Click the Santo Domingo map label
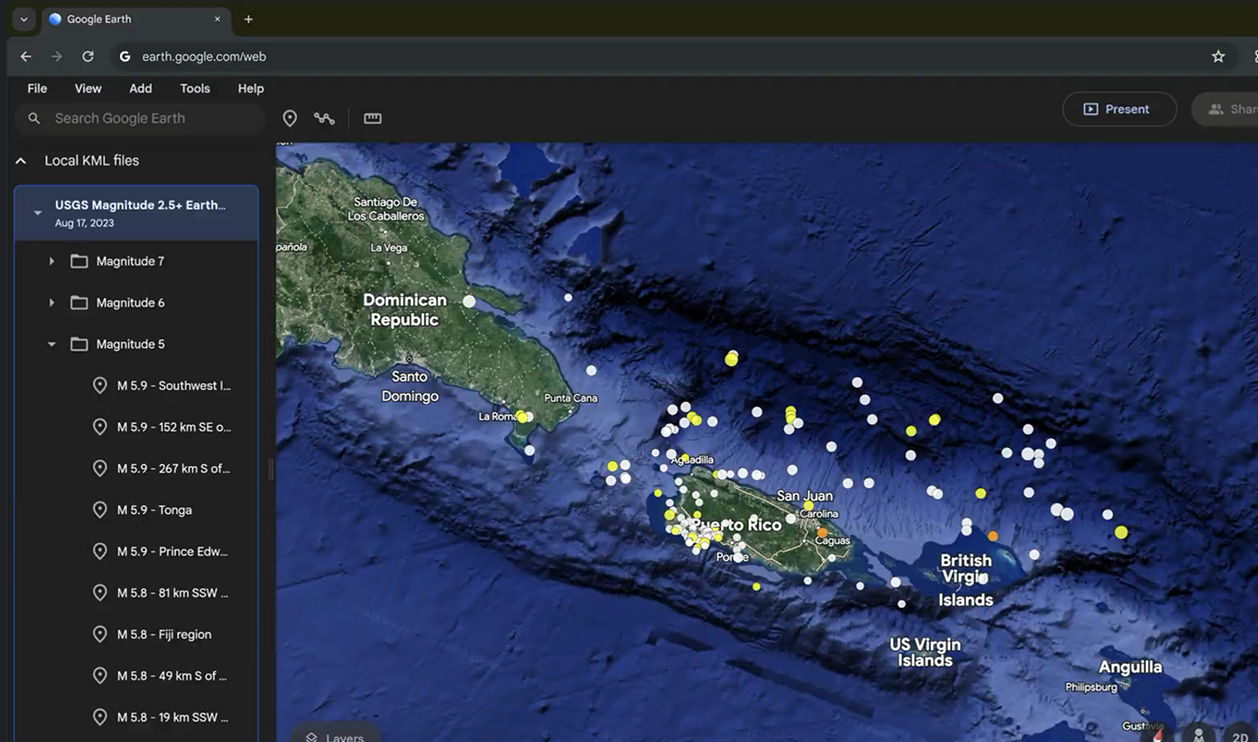 tap(410, 386)
